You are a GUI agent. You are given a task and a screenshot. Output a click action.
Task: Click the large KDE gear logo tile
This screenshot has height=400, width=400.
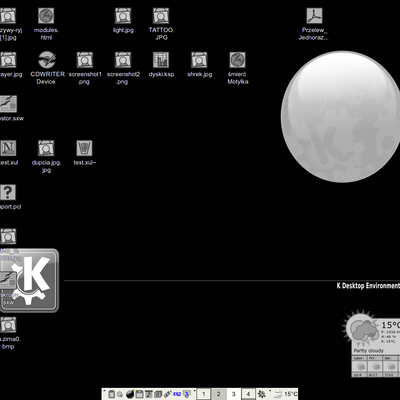(x=29, y=280)
